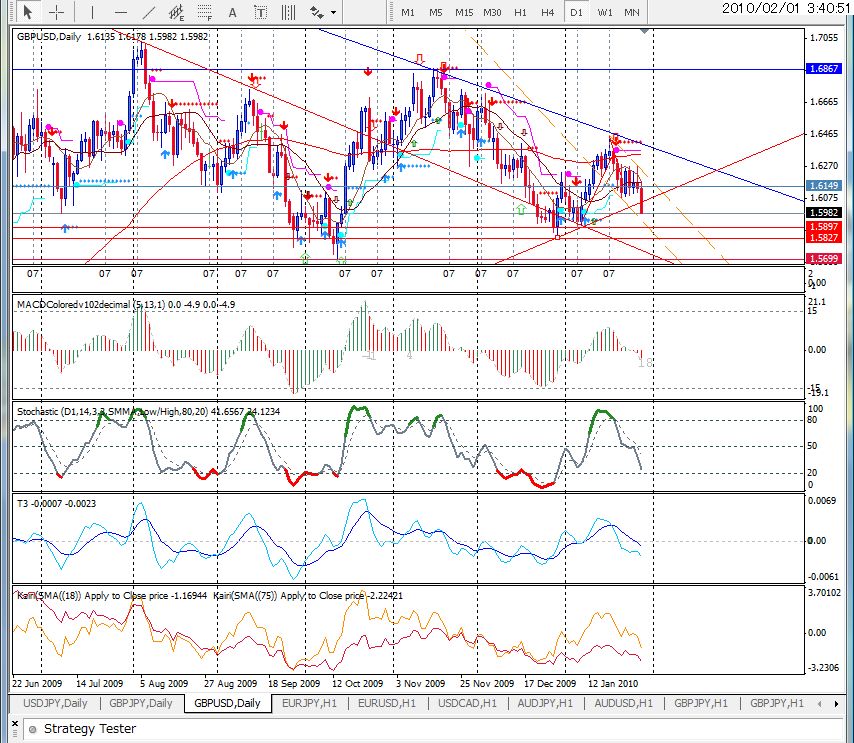Pick the Trendline drawing tool

coord(149,11)
